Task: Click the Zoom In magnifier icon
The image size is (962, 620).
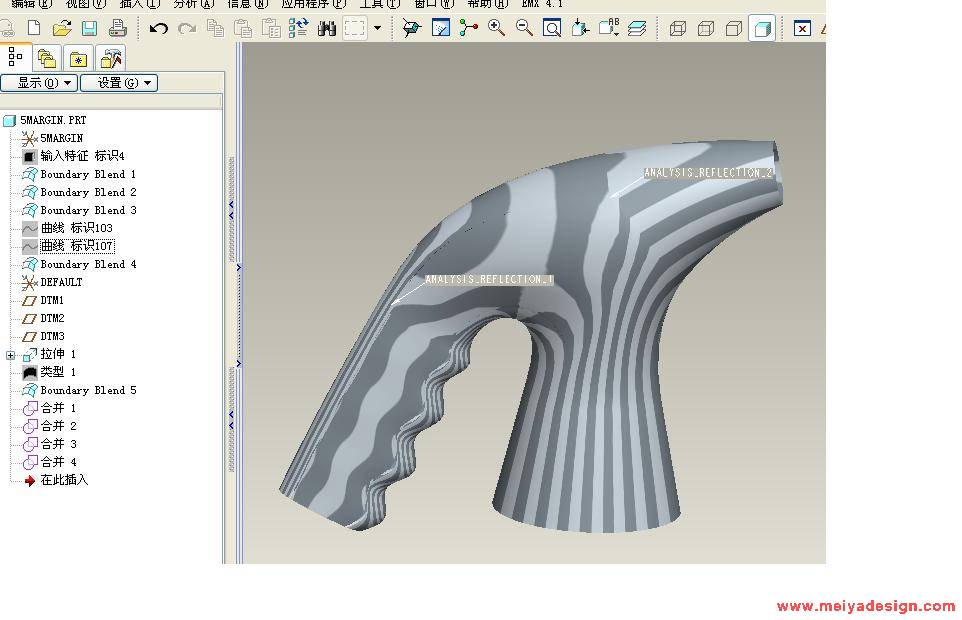Action: pyautogui.click(x=496, y=28)
